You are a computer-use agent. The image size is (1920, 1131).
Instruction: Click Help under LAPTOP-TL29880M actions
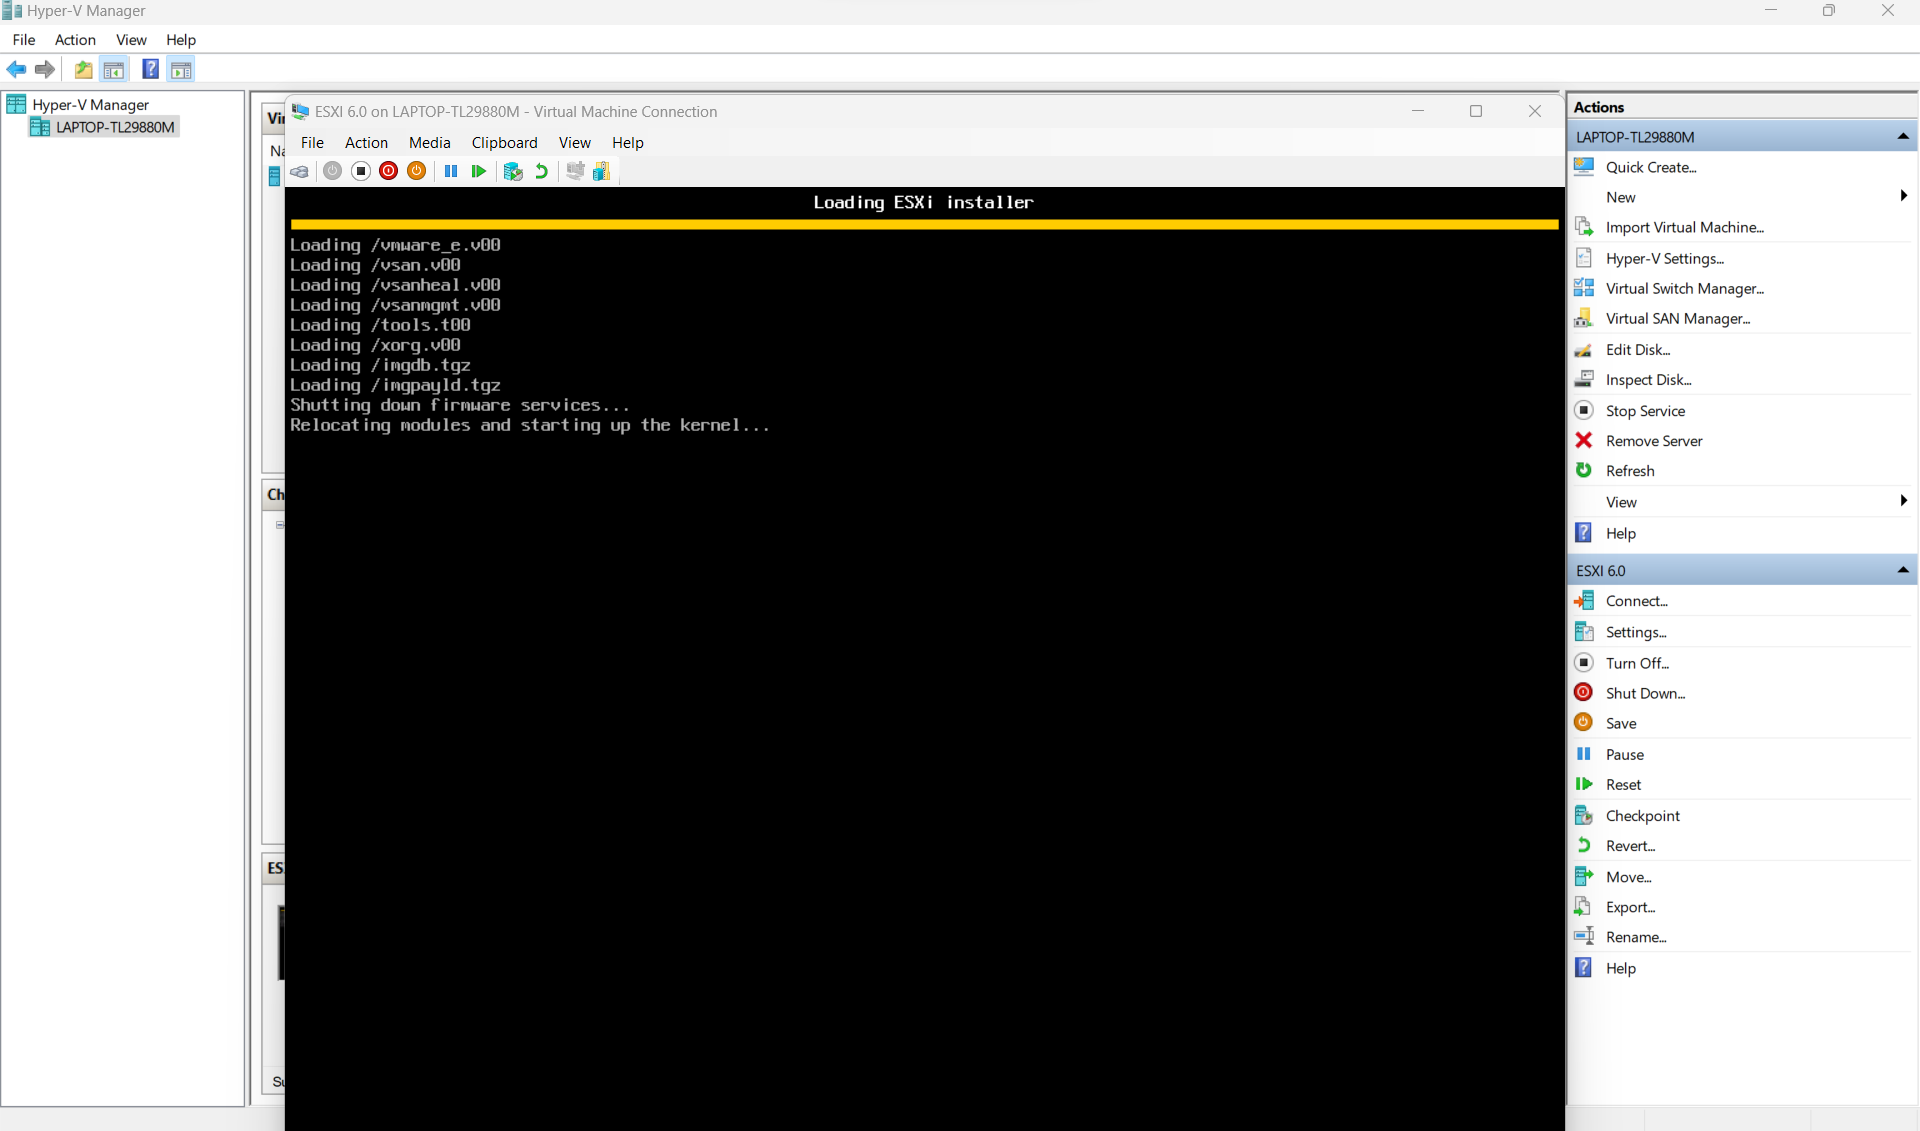point(1620,533)
